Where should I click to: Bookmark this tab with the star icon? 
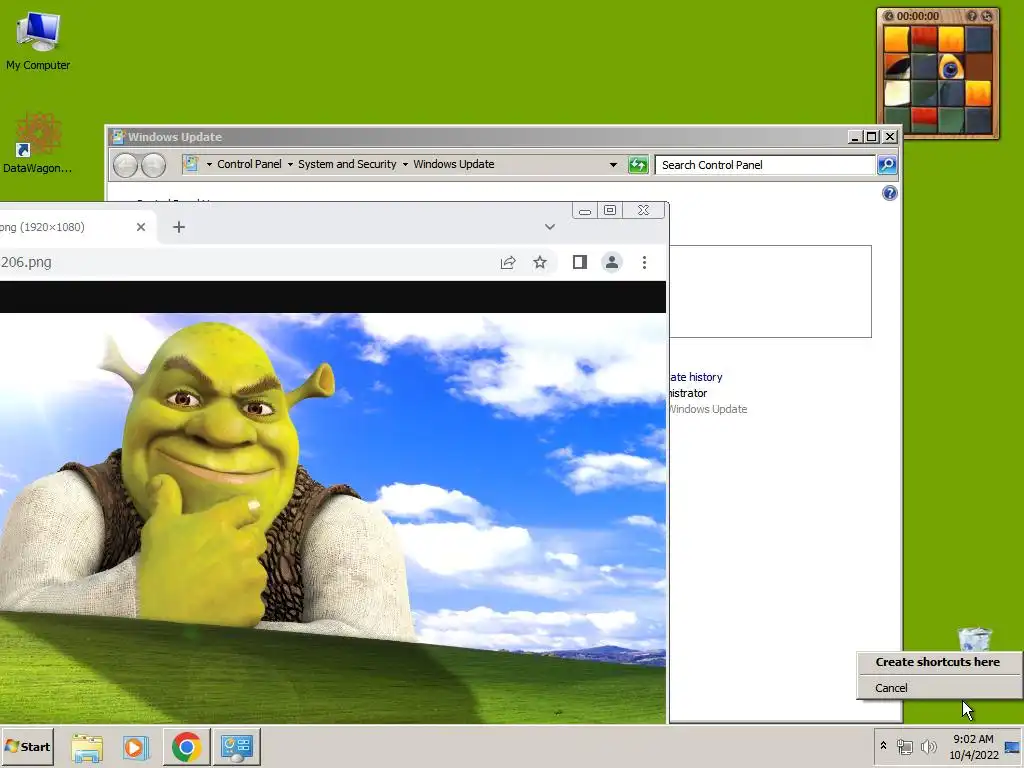[x=539, y=263]
